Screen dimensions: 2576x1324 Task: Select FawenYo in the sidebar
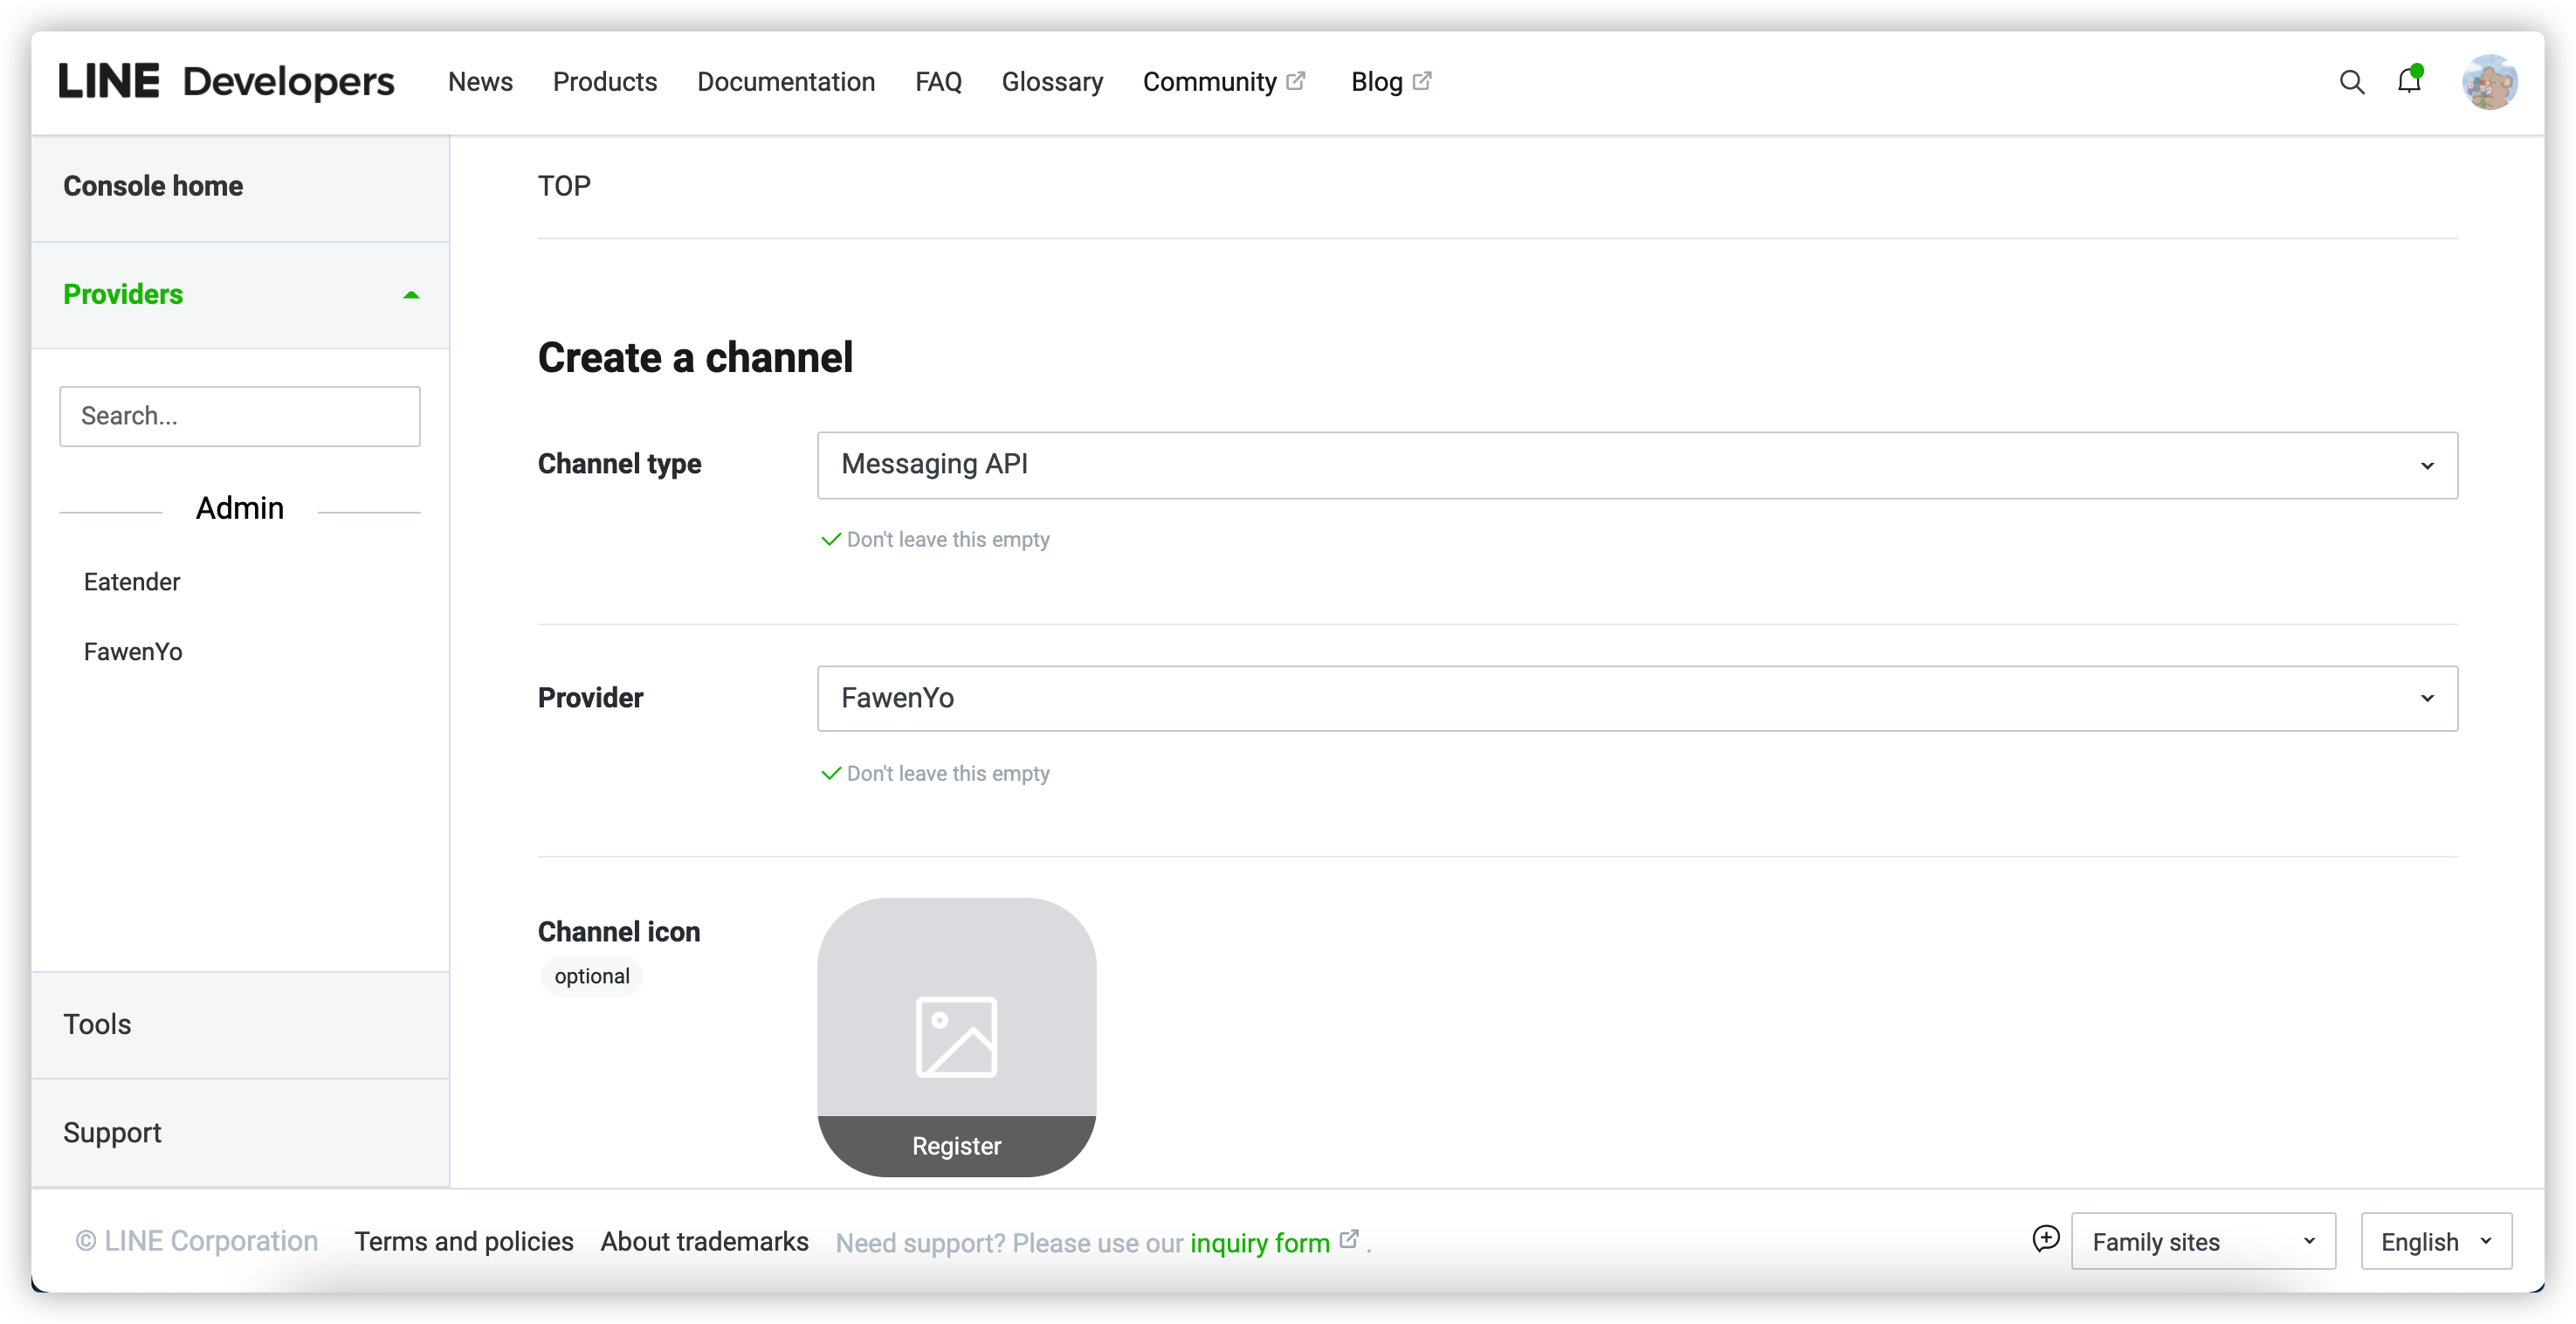[133, 652]
